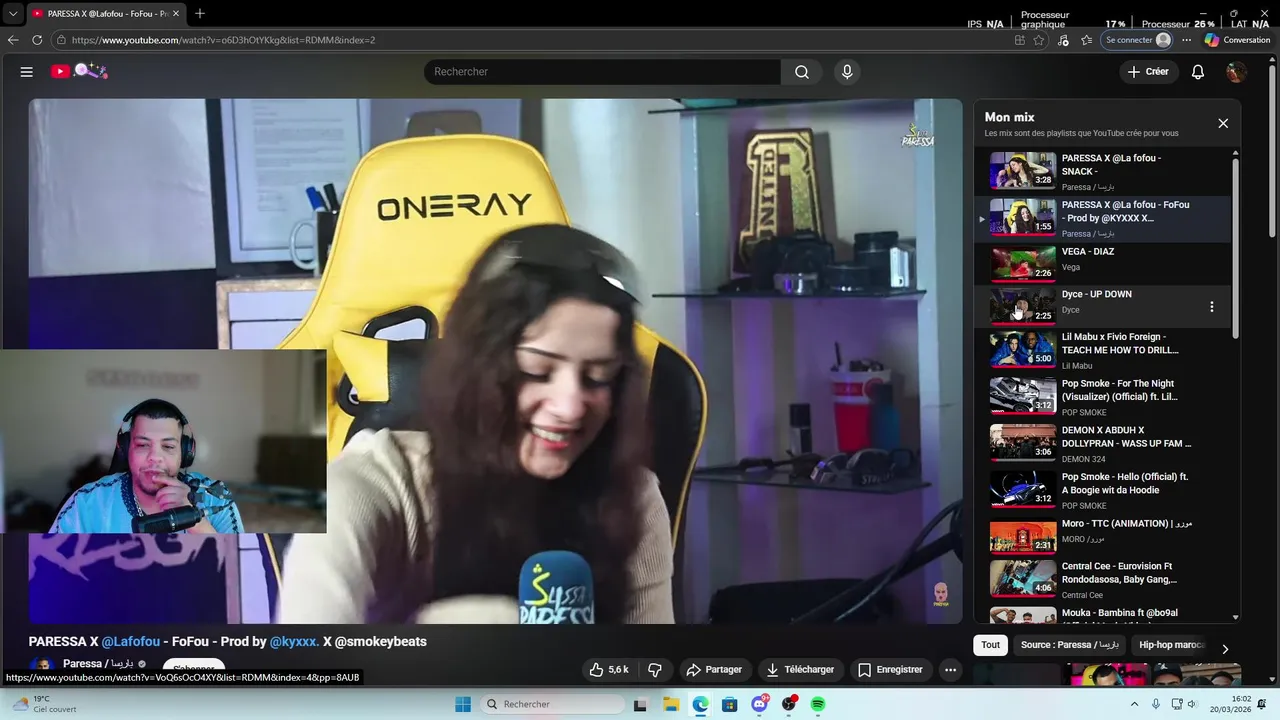Select Dyce - UP DOWN thumbnail
The width and height of the screenshot is (1280, 720).
point(1022,307)
